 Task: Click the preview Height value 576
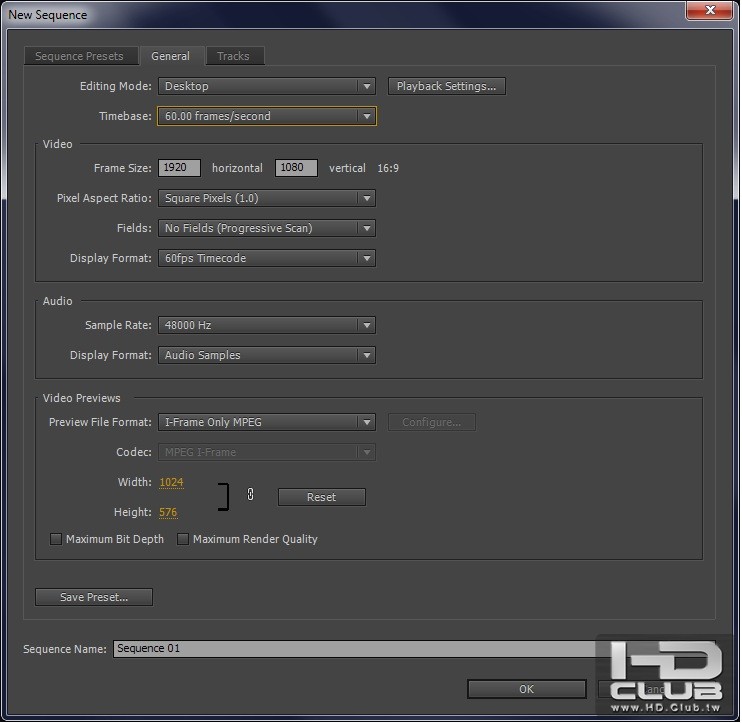click(x=168, y=512)
